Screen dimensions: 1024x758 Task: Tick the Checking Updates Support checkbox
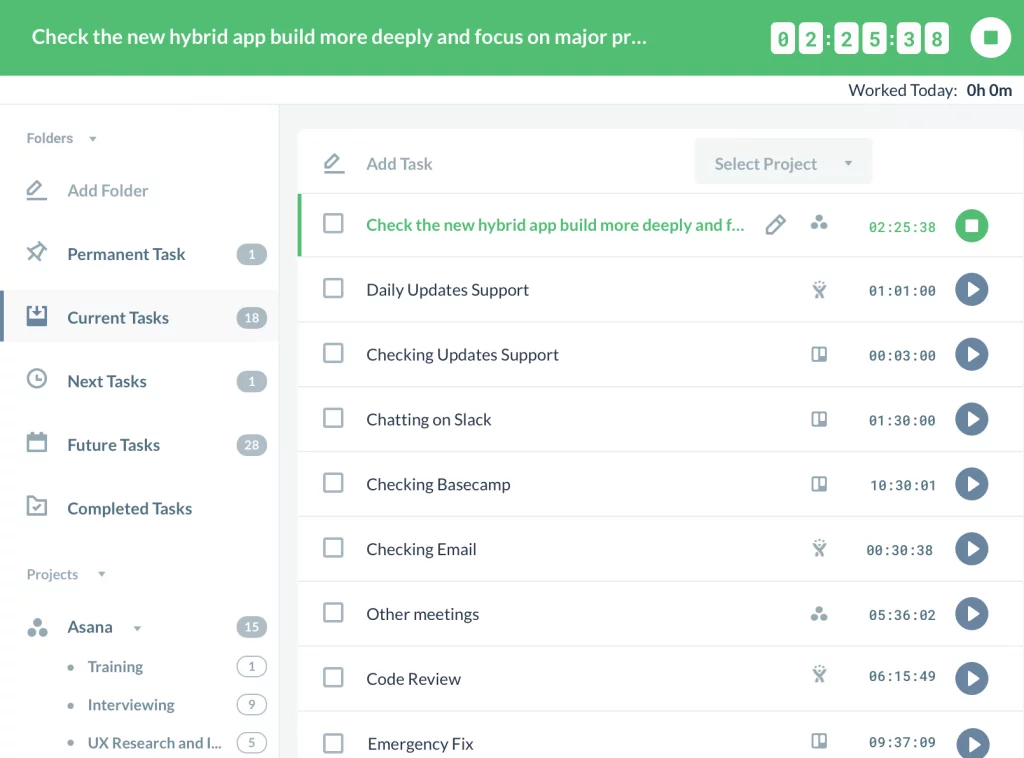333,354
